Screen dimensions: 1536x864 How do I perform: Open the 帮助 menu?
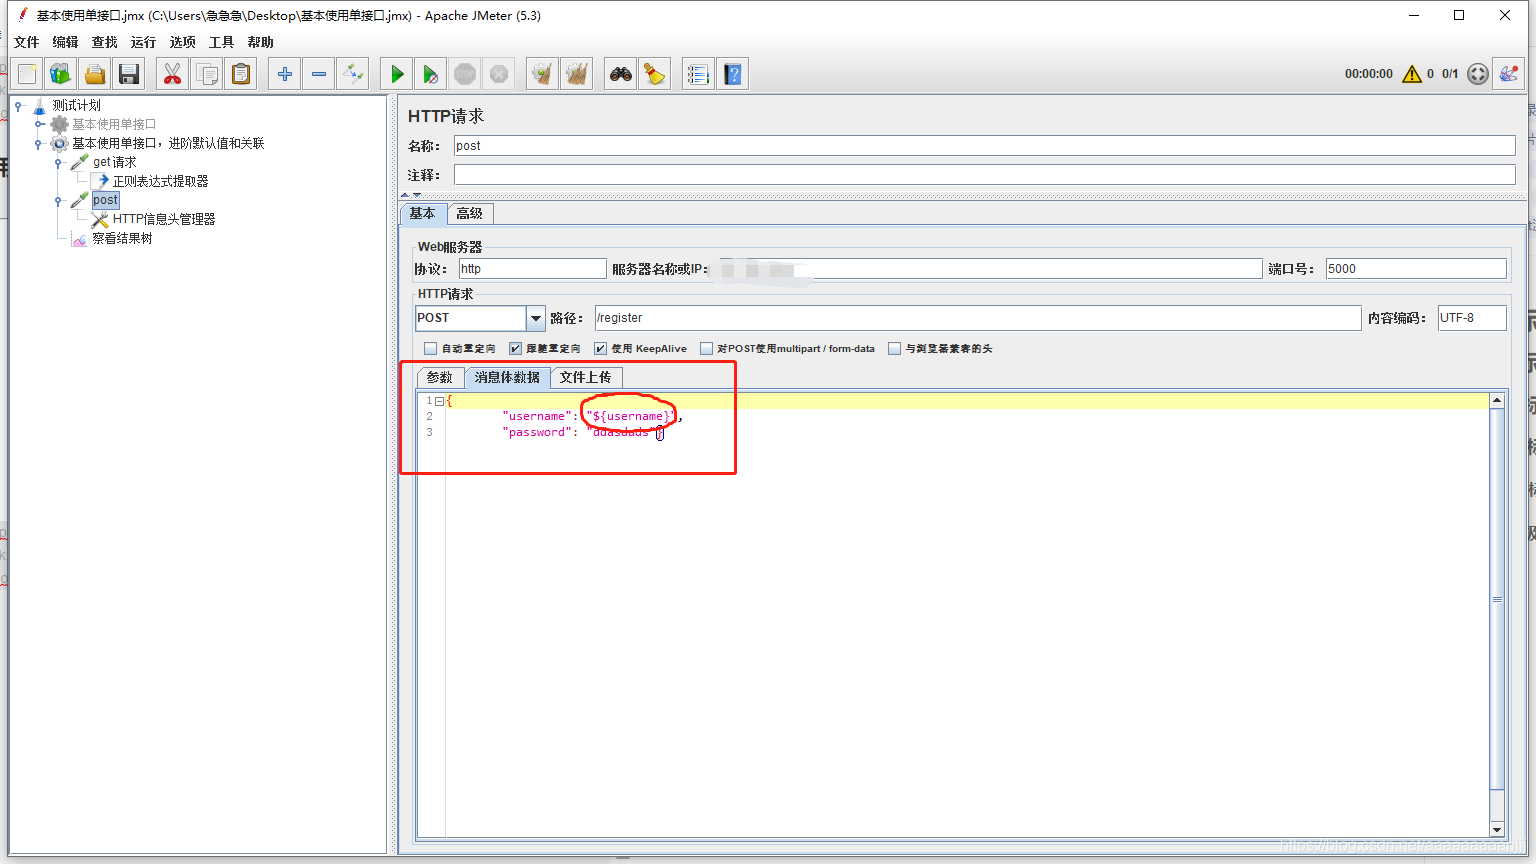click(x=260, y=42)
